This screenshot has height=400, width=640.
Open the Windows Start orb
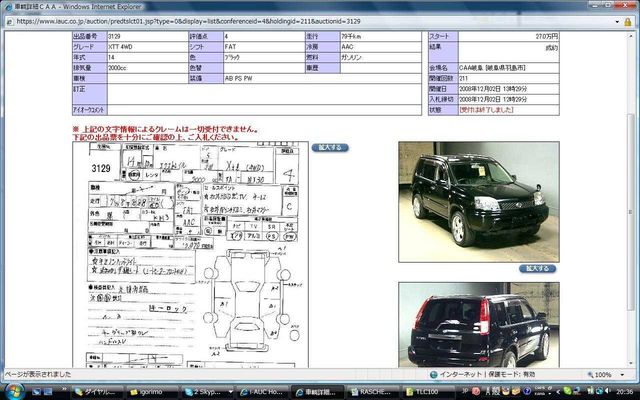pos(15,391)
